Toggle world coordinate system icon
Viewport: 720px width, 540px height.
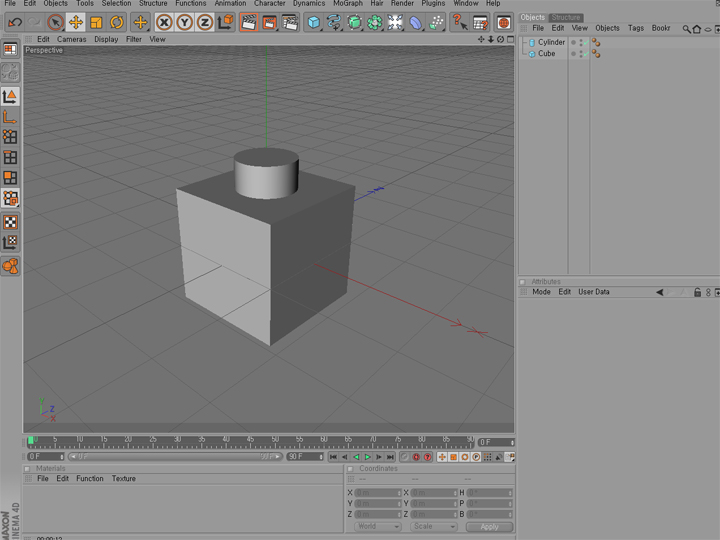tap(225, 22)
